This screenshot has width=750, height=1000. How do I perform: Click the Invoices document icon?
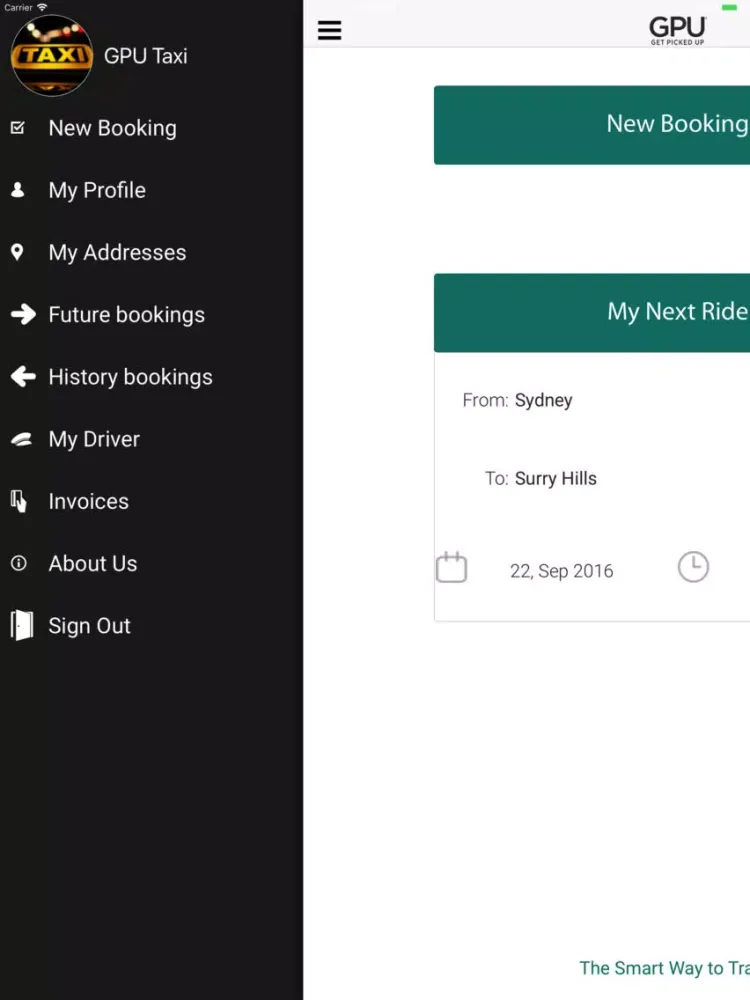point(18,501)
